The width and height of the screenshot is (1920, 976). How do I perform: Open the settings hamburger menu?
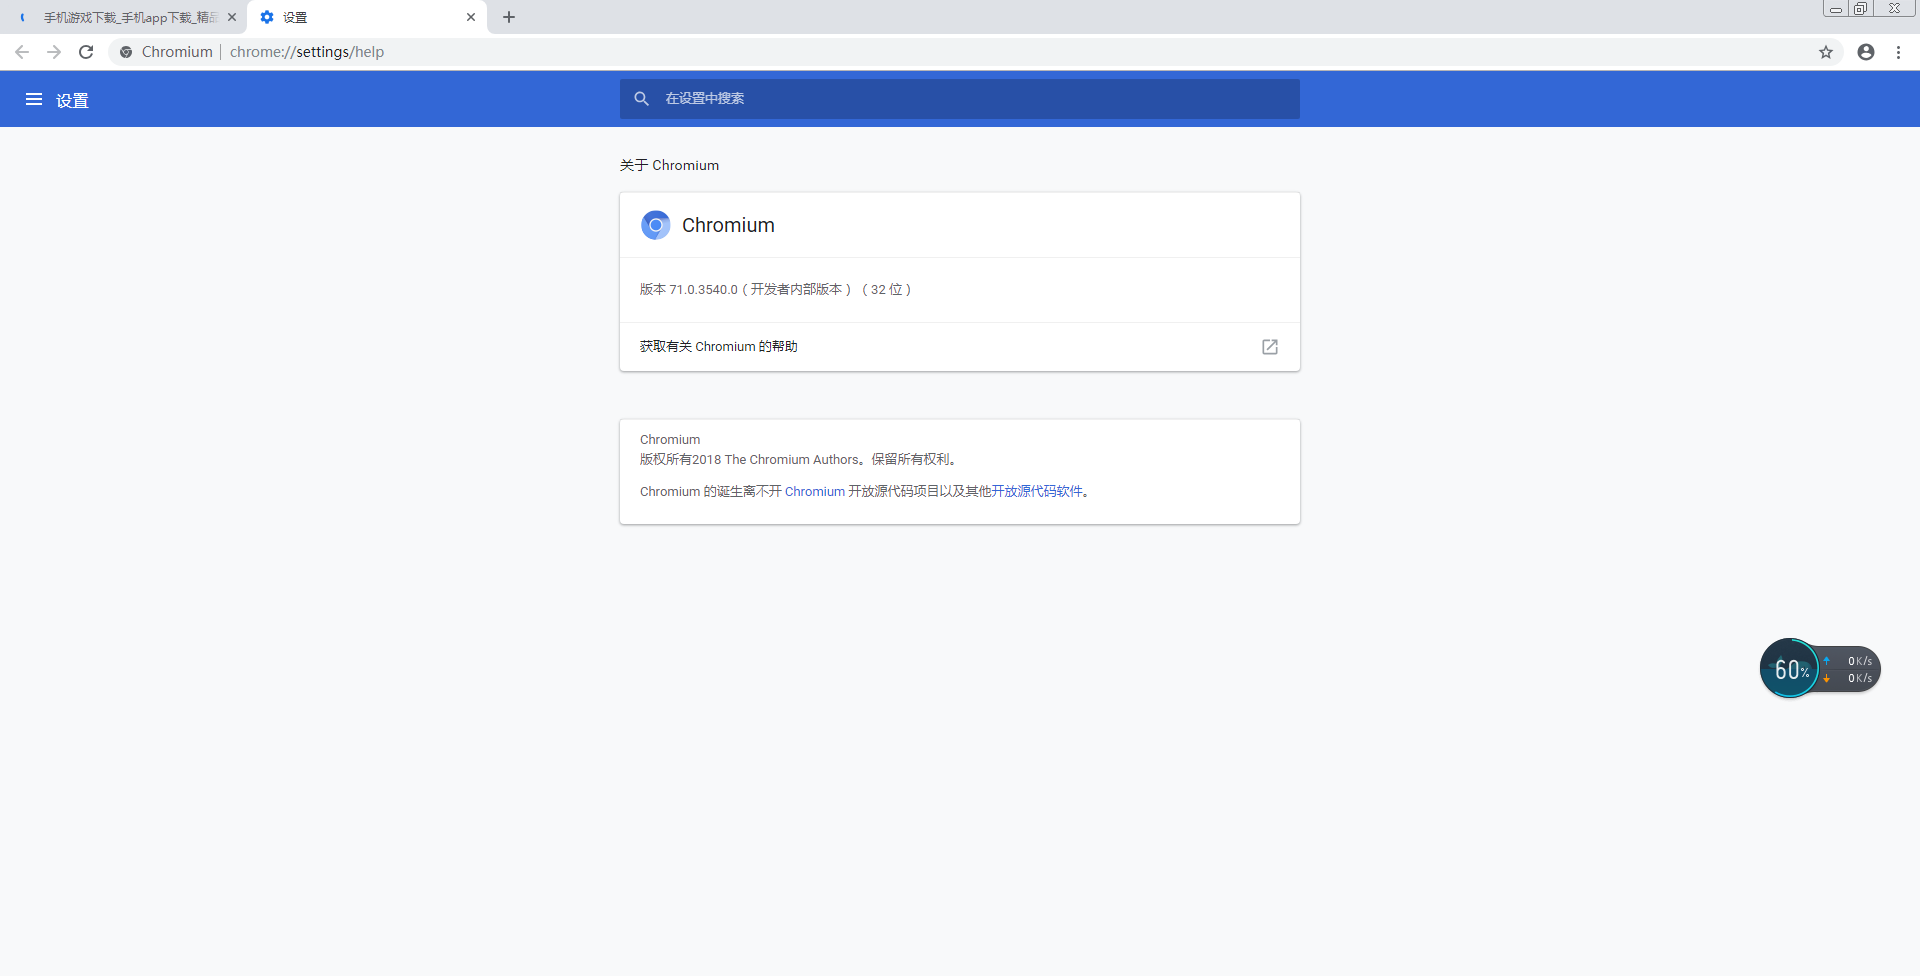tap(34, 99)
